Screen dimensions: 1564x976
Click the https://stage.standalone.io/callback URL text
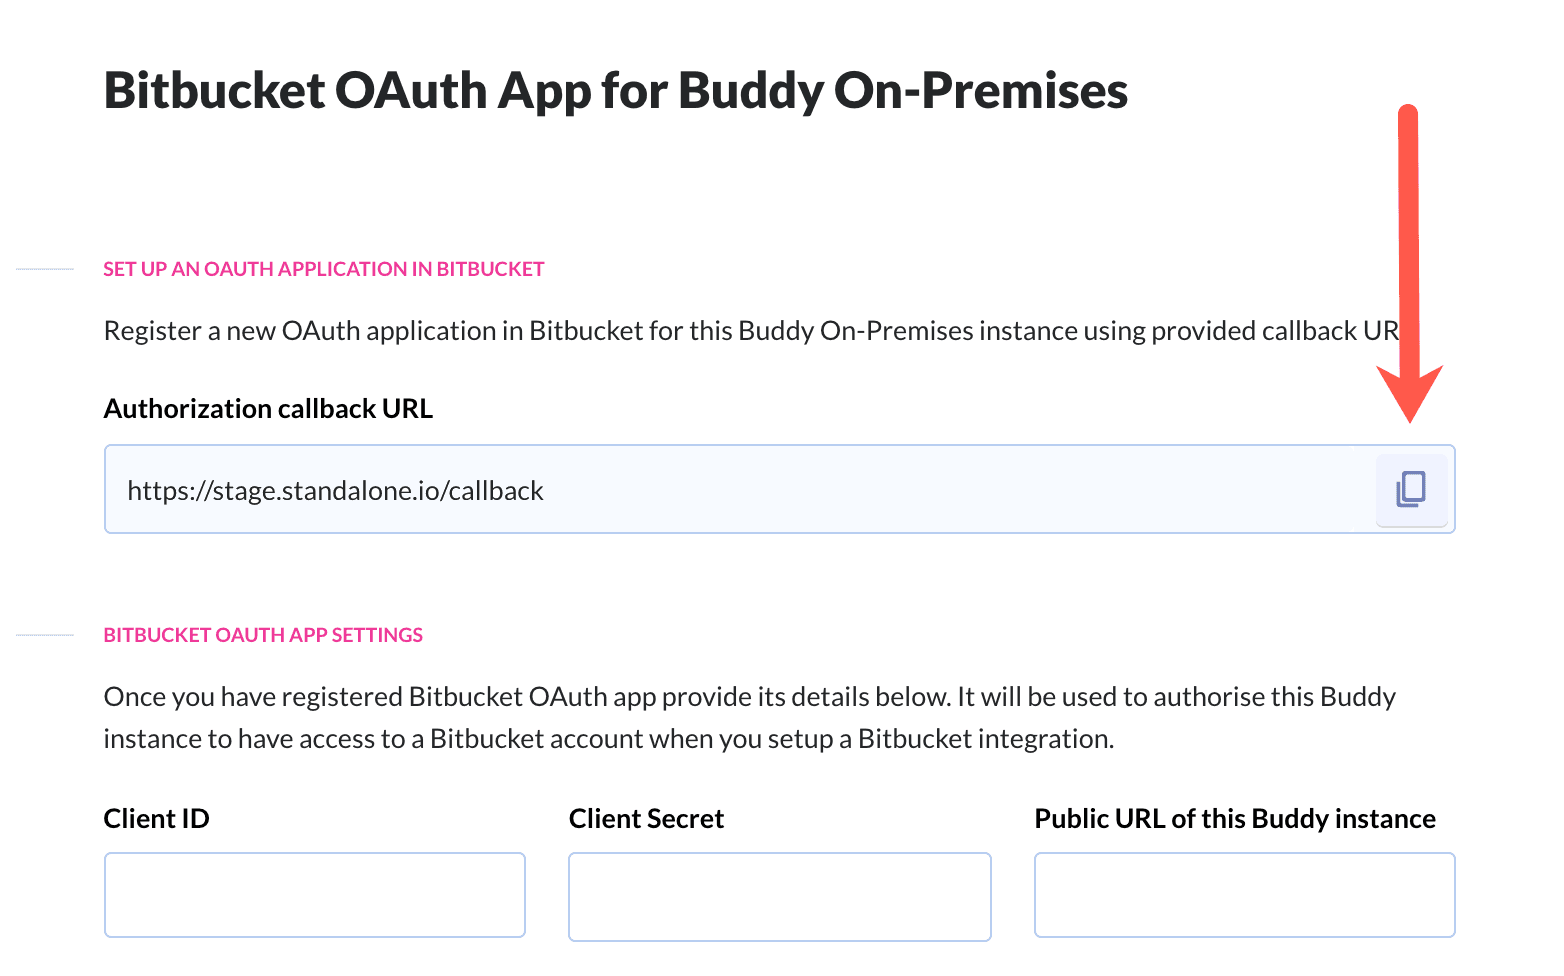coord(335,491)
